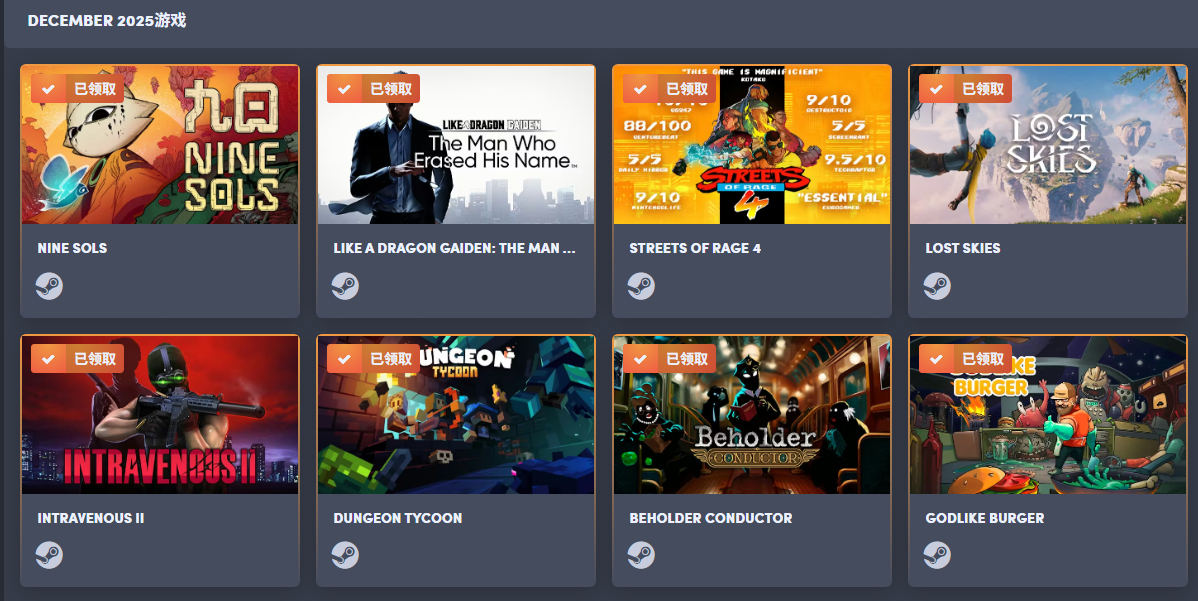This screenshot has width=1198, height=601.
Task: Open the Intravenous II cover artwork
Action: 160,415
